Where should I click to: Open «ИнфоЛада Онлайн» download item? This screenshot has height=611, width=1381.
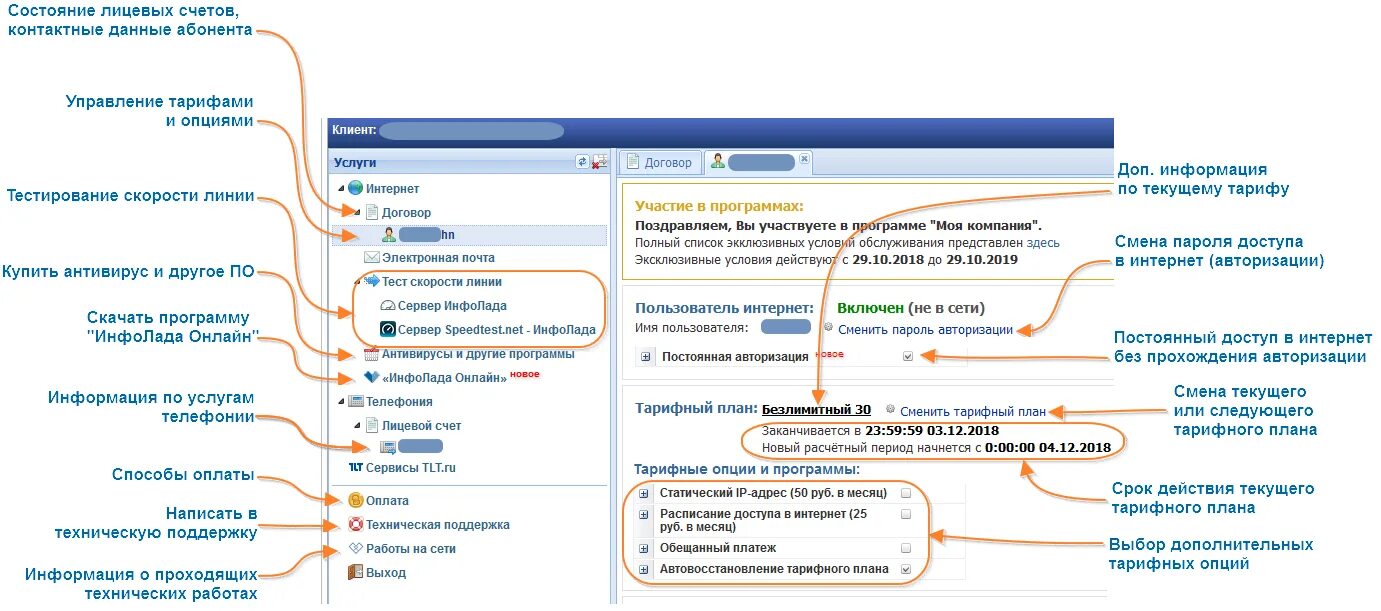[444, 377]
